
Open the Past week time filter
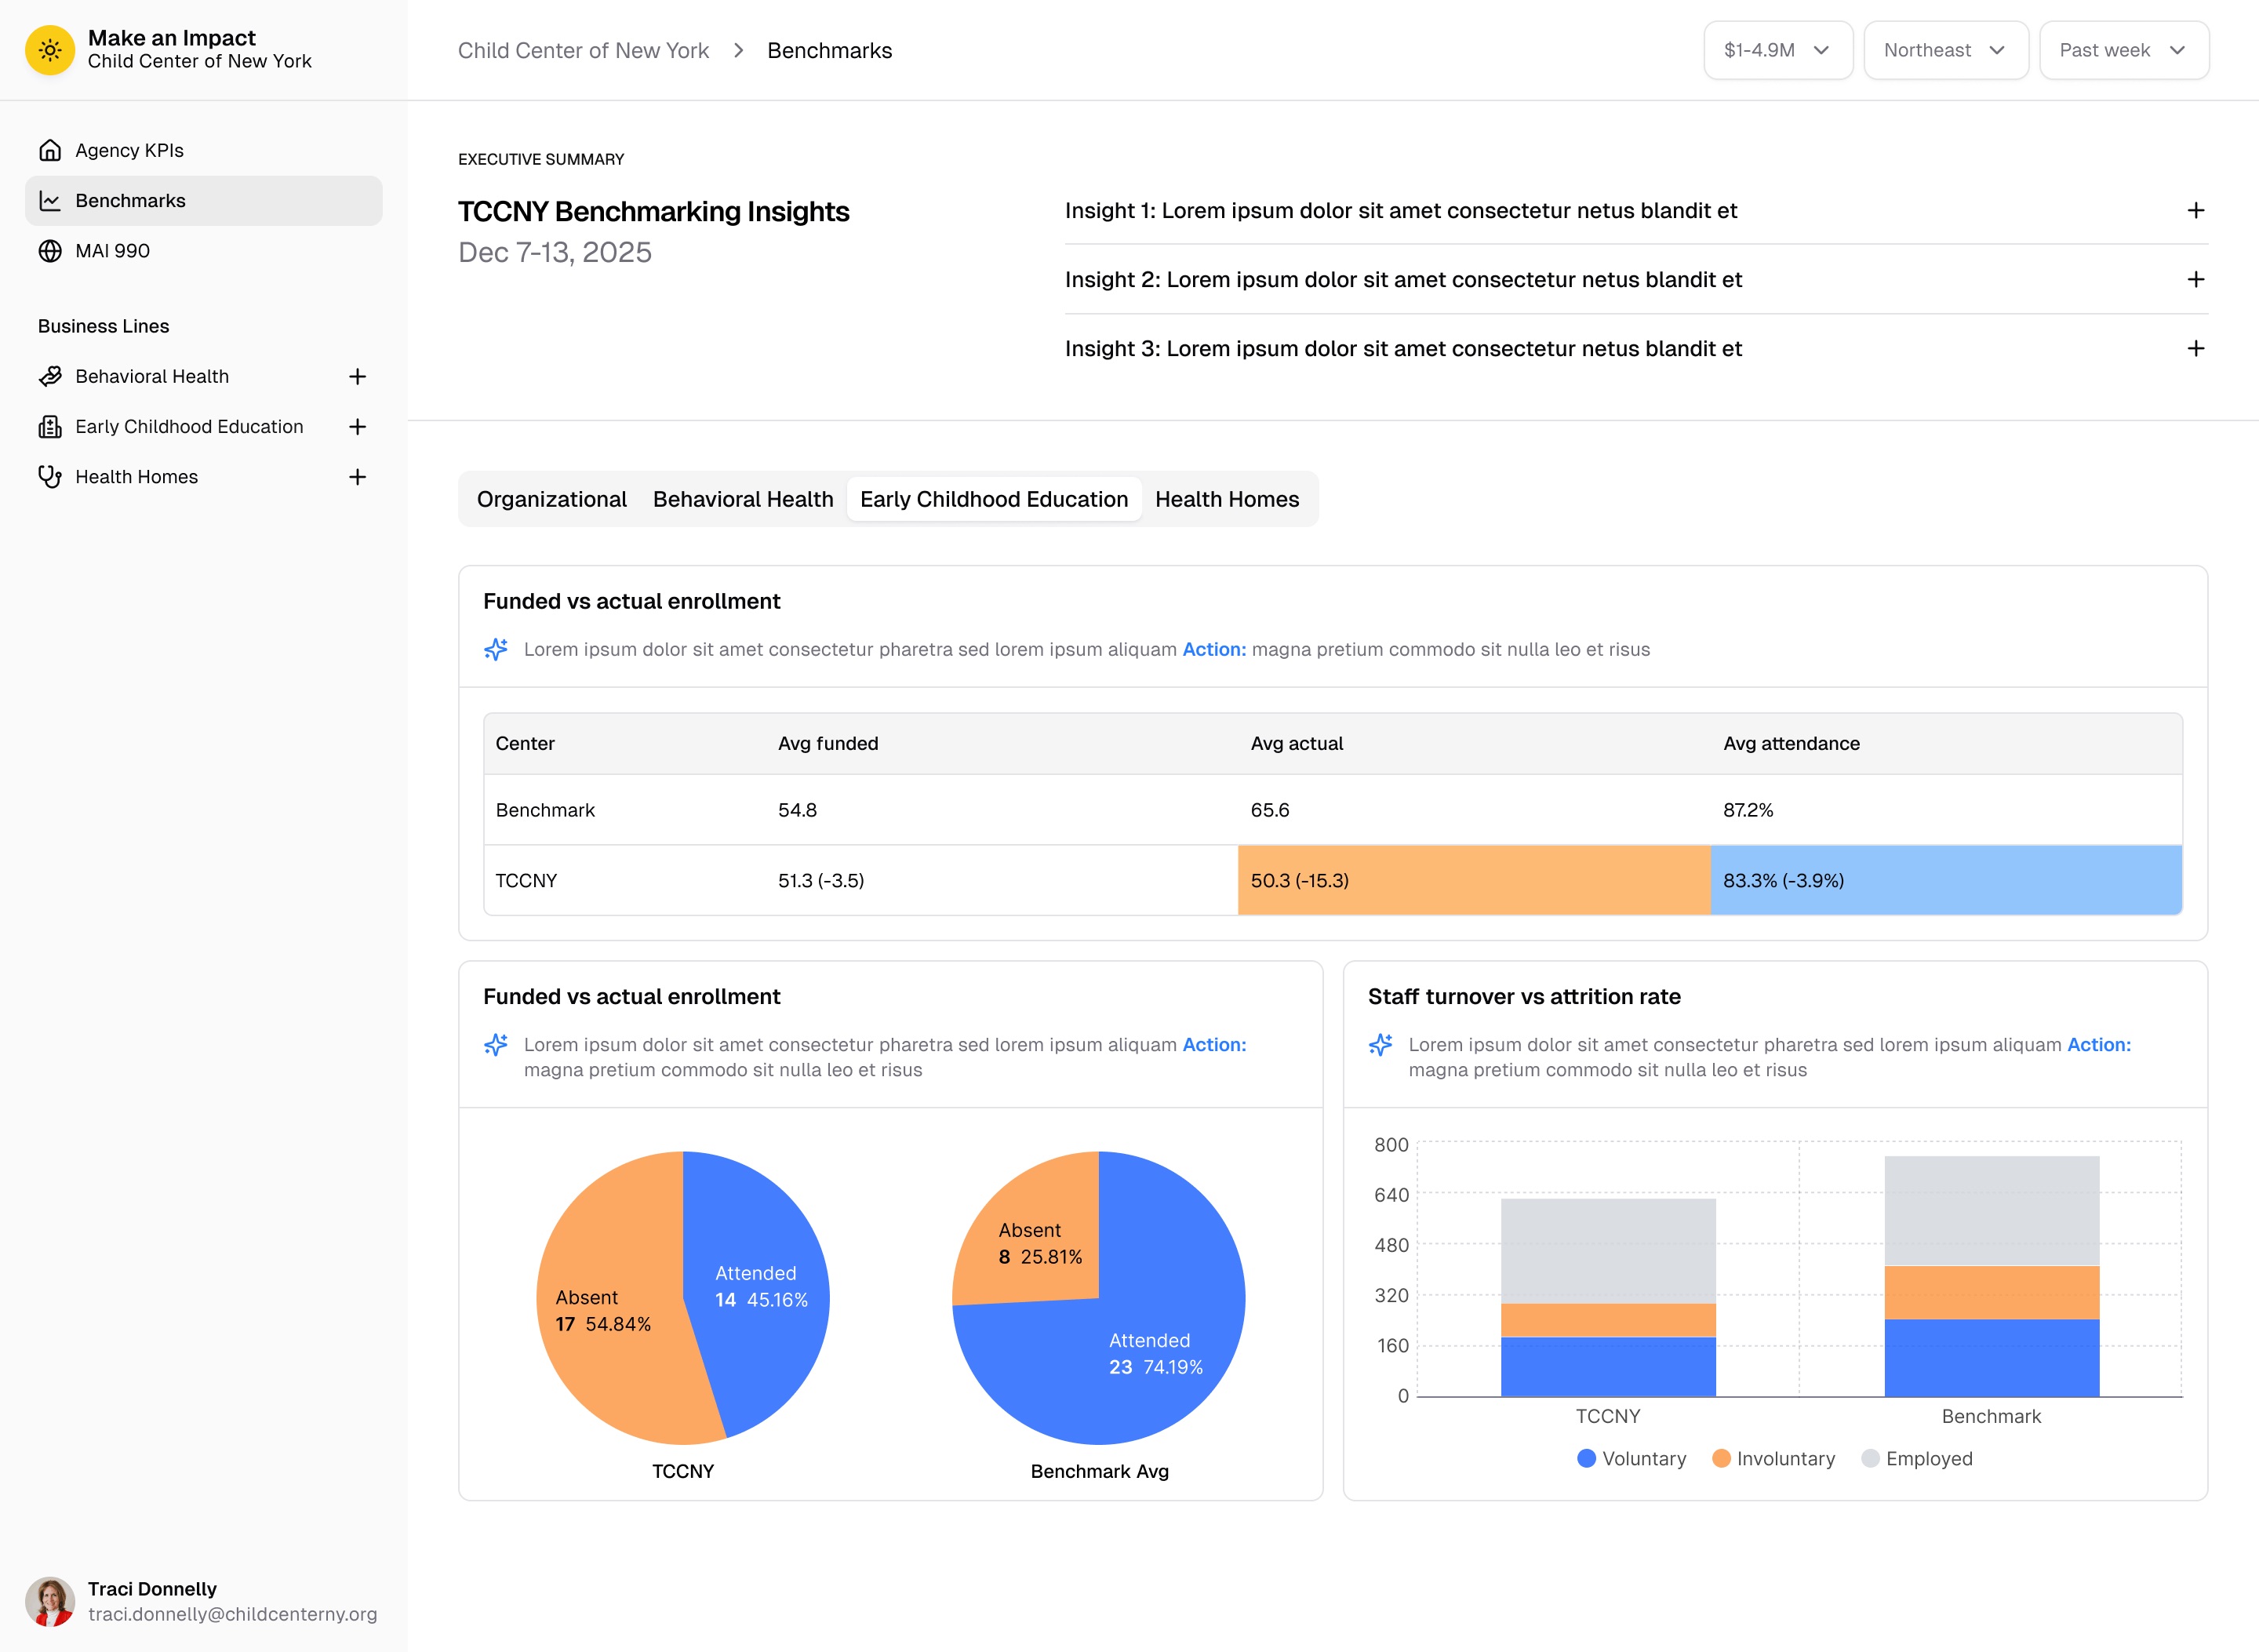[2123, 49]
